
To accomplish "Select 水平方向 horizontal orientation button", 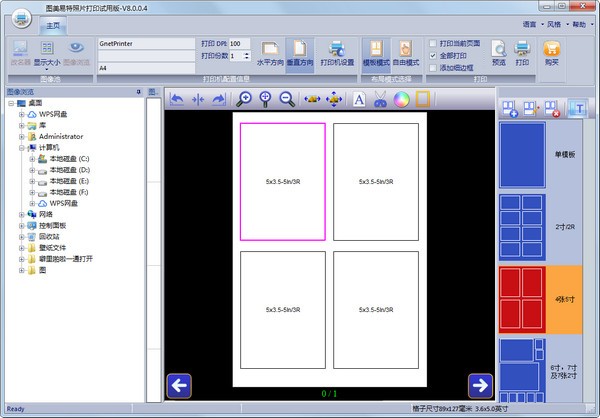I will tap(271, 53).
